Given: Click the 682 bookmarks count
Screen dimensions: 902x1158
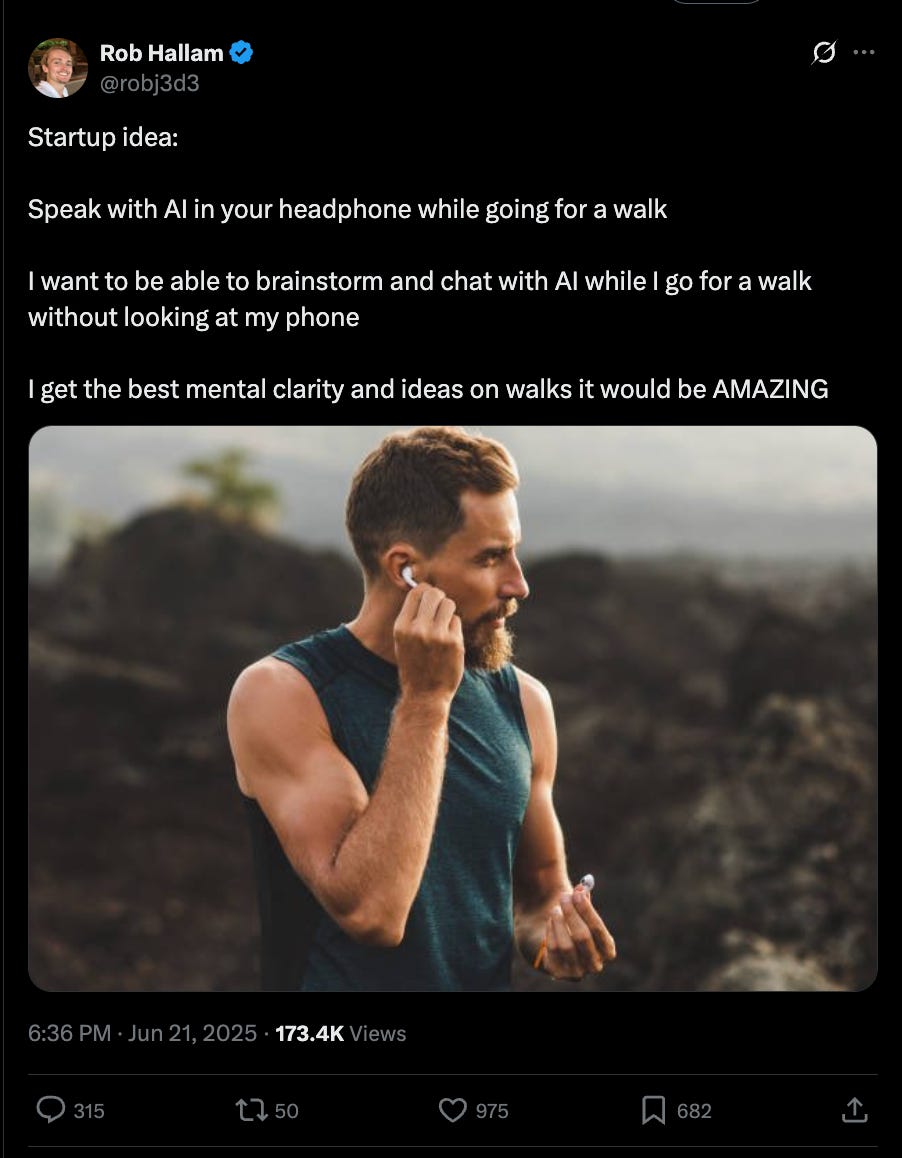Looking at the screenshot, I should click(694, 1111).
